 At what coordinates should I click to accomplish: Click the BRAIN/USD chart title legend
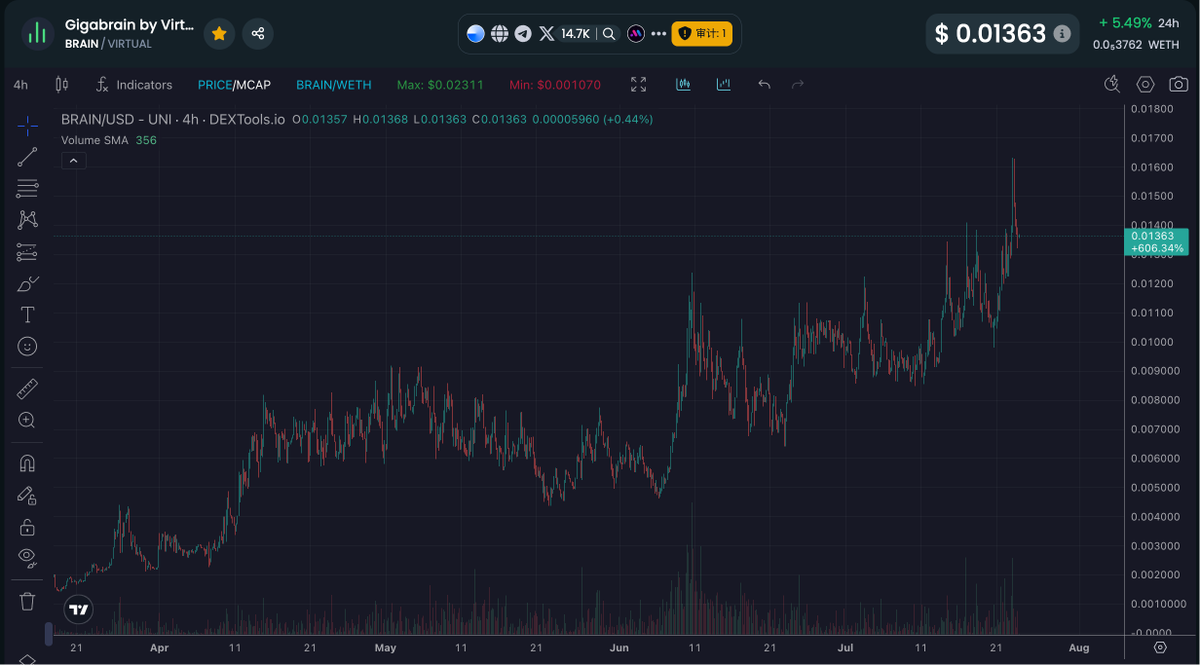174,119
